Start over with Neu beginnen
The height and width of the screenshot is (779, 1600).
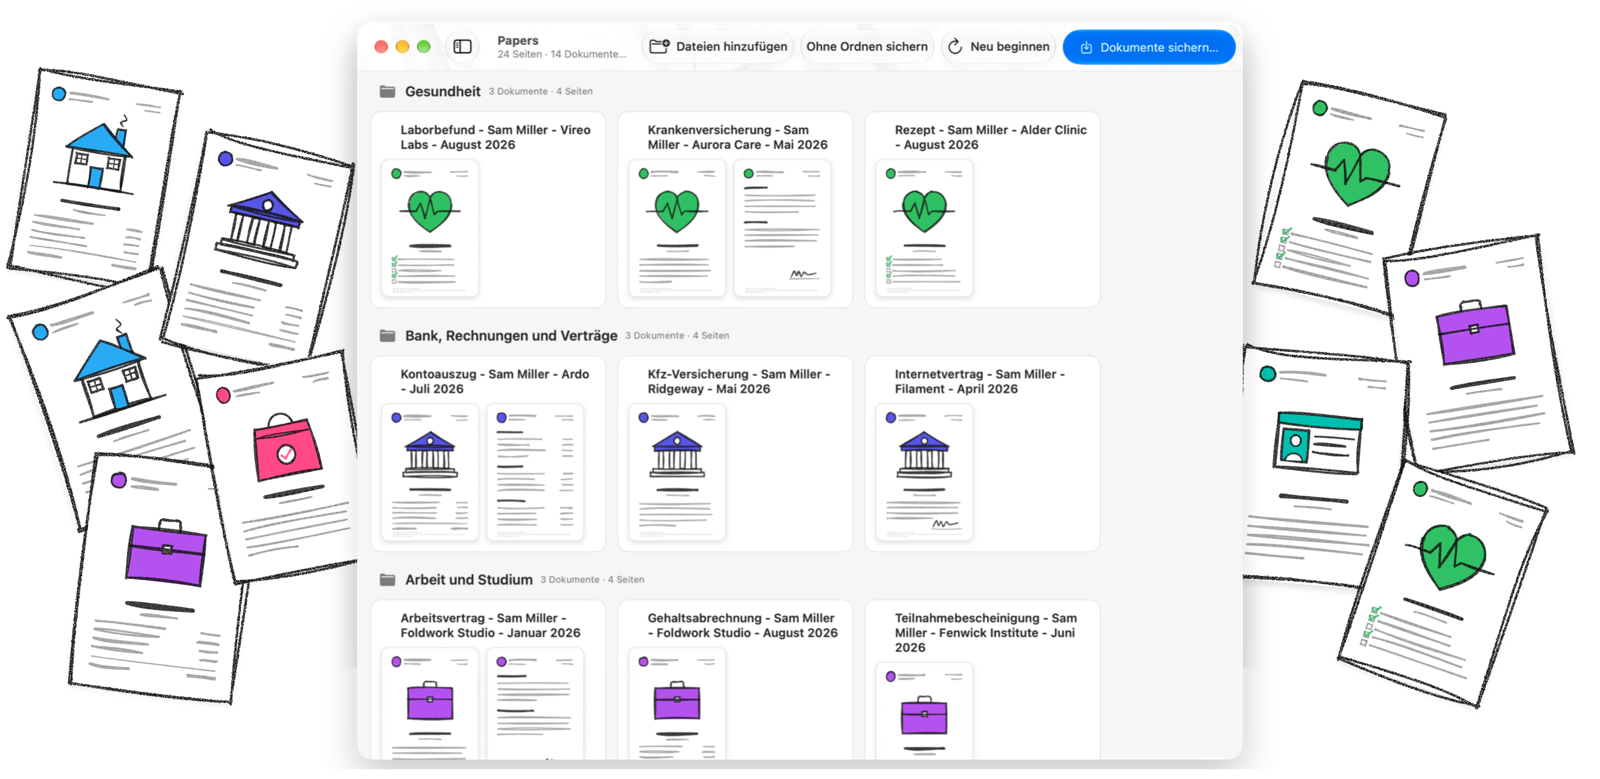tap(998, 47)
